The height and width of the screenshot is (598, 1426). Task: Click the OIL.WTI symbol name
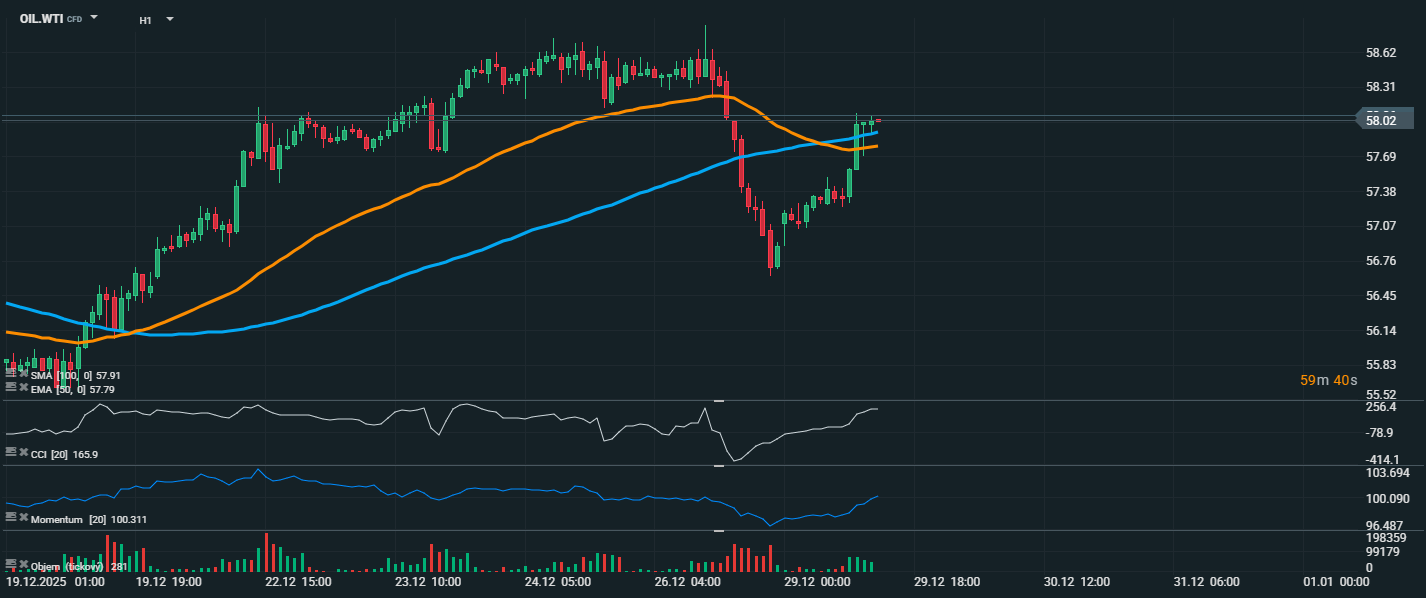(41, 19)
